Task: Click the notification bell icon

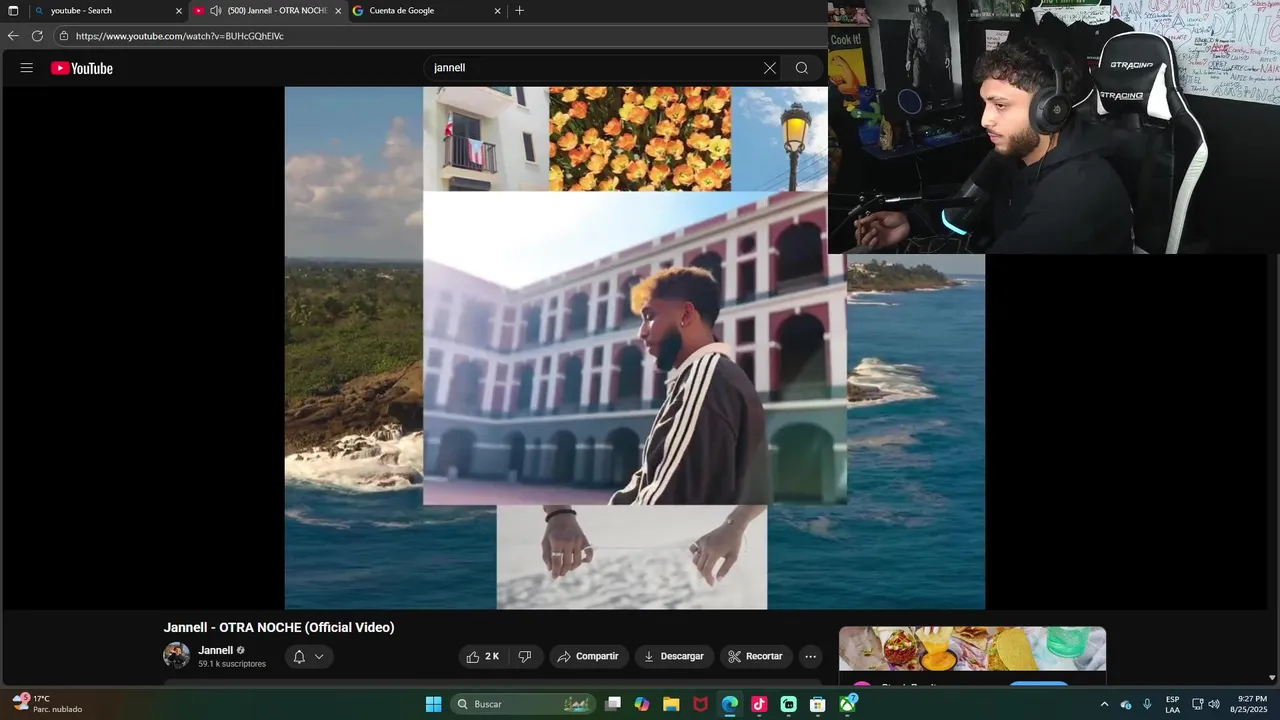Action: (x=299, y=657)
